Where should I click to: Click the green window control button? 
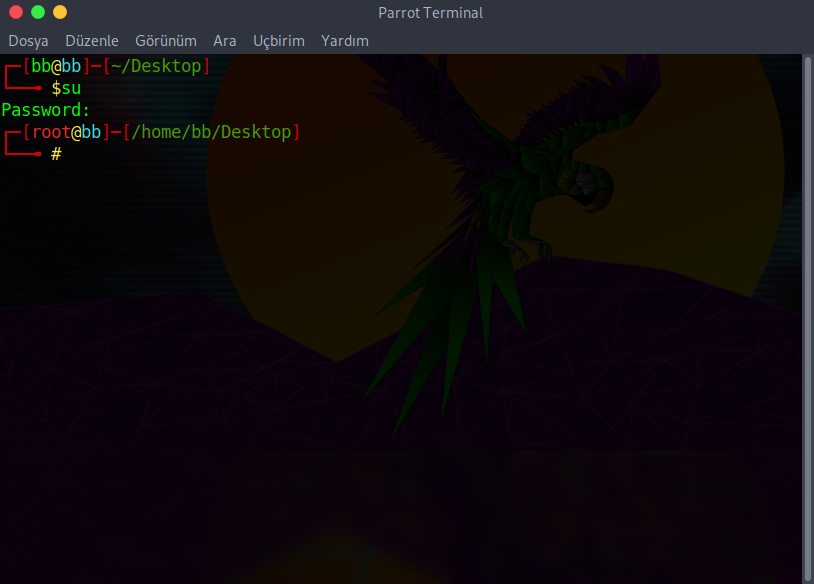(x=38, y=12)
